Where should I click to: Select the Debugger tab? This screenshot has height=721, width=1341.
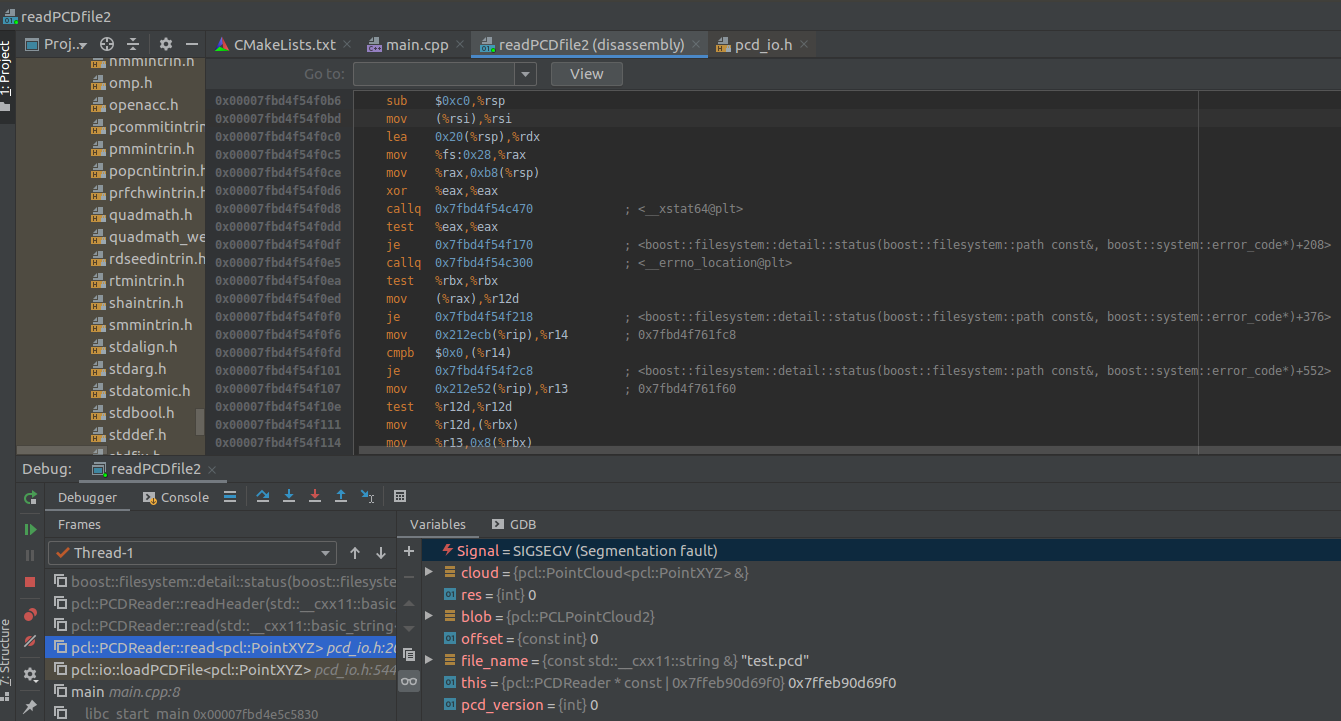pyautogui.click(x=87, y=497)
